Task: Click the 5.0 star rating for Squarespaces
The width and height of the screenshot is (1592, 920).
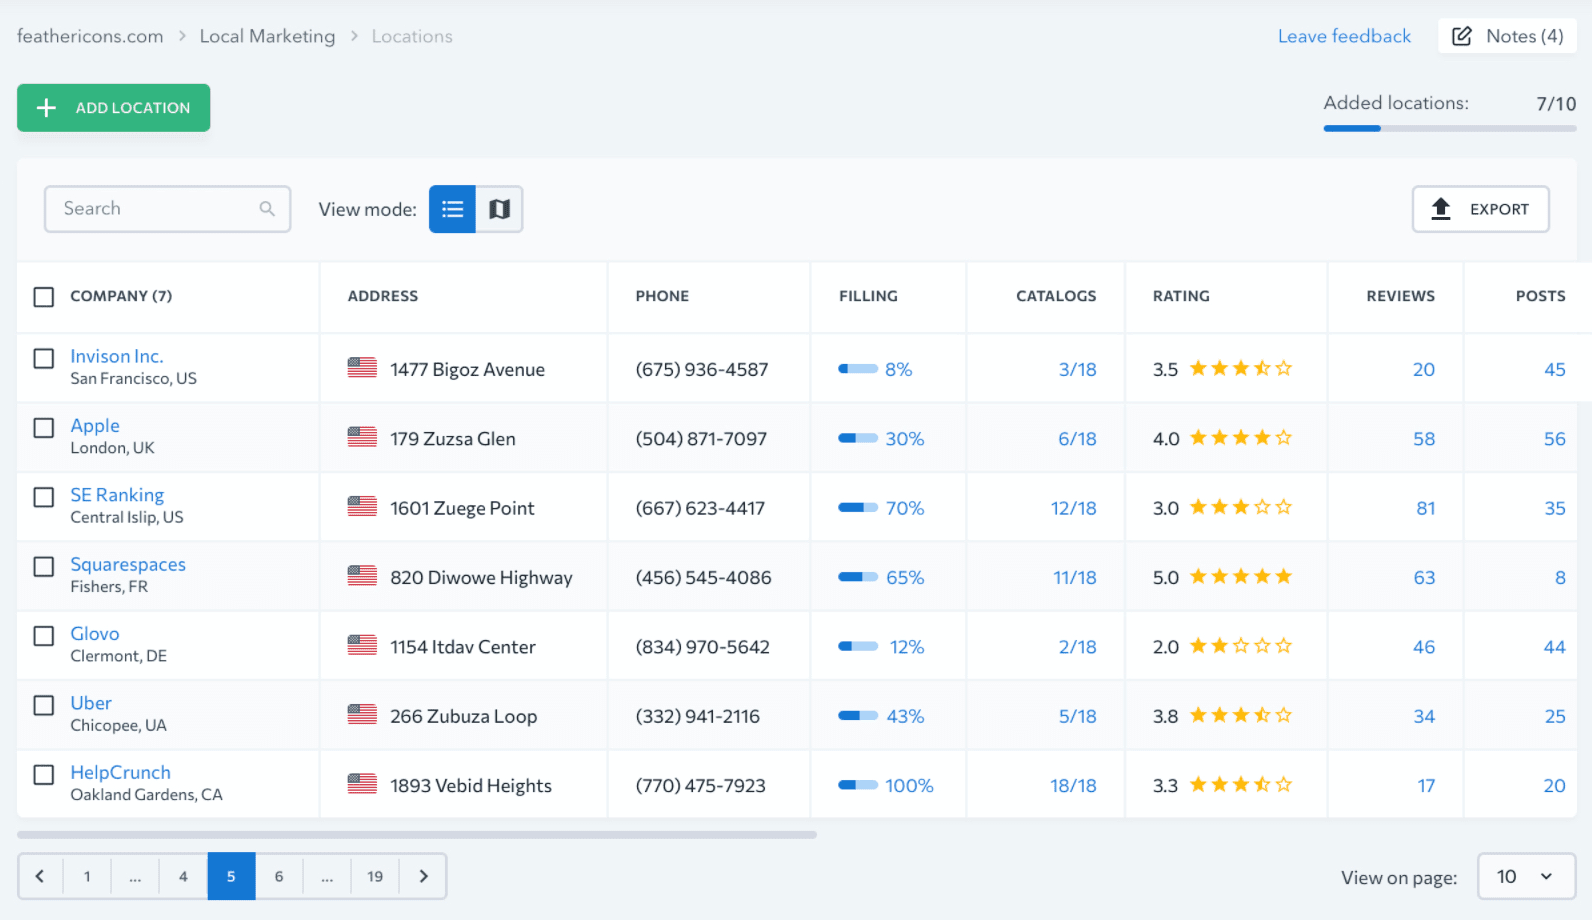Action: point(1240,577)
